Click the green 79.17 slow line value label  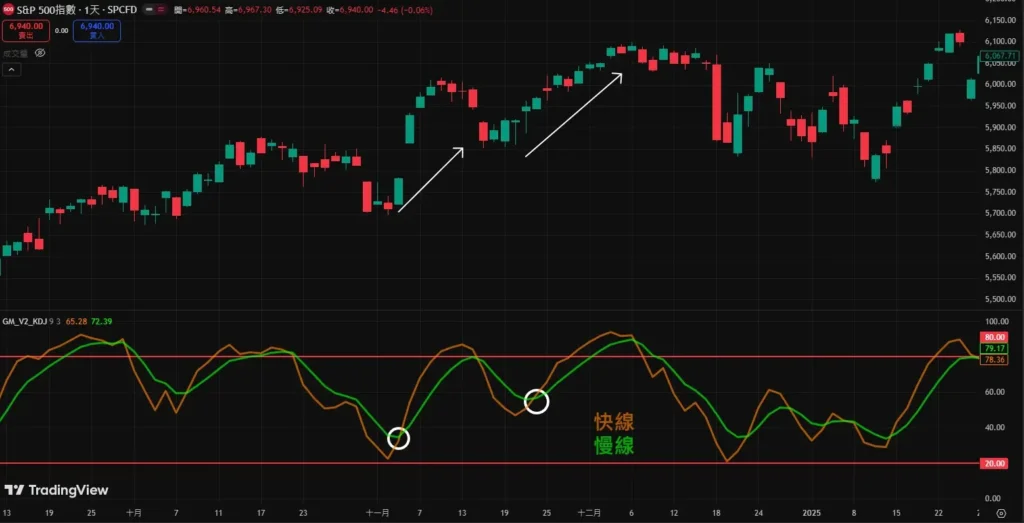tap(993, 348)
